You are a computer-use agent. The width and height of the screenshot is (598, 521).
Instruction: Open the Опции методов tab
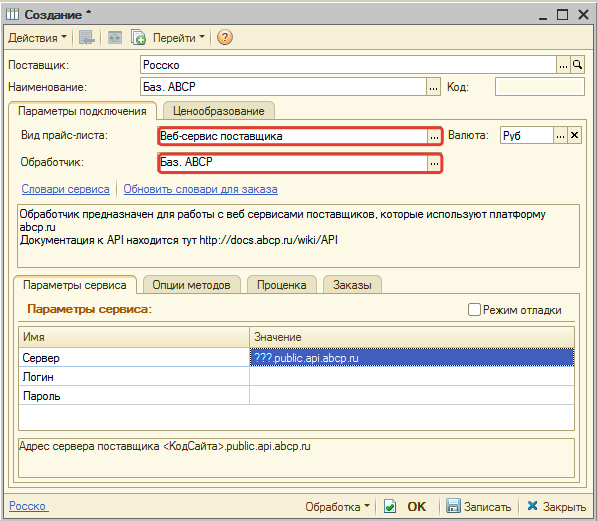[191, 285]
